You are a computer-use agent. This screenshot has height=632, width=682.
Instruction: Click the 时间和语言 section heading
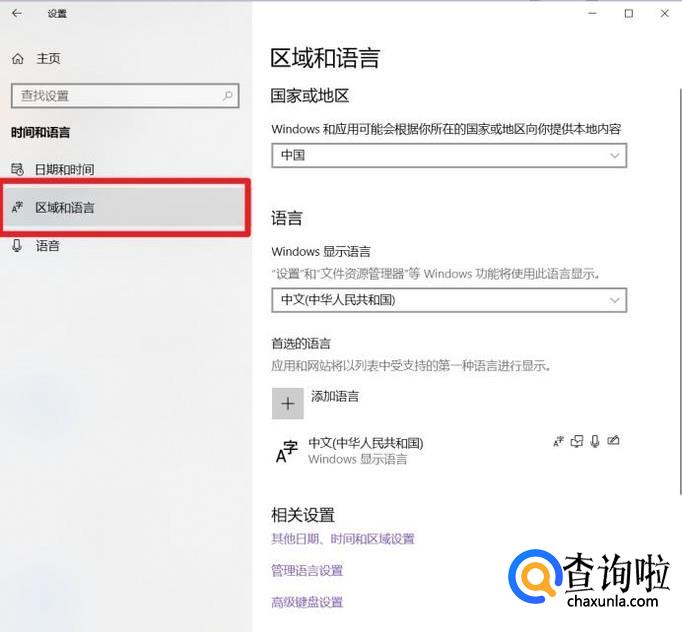tap(40, 133)
